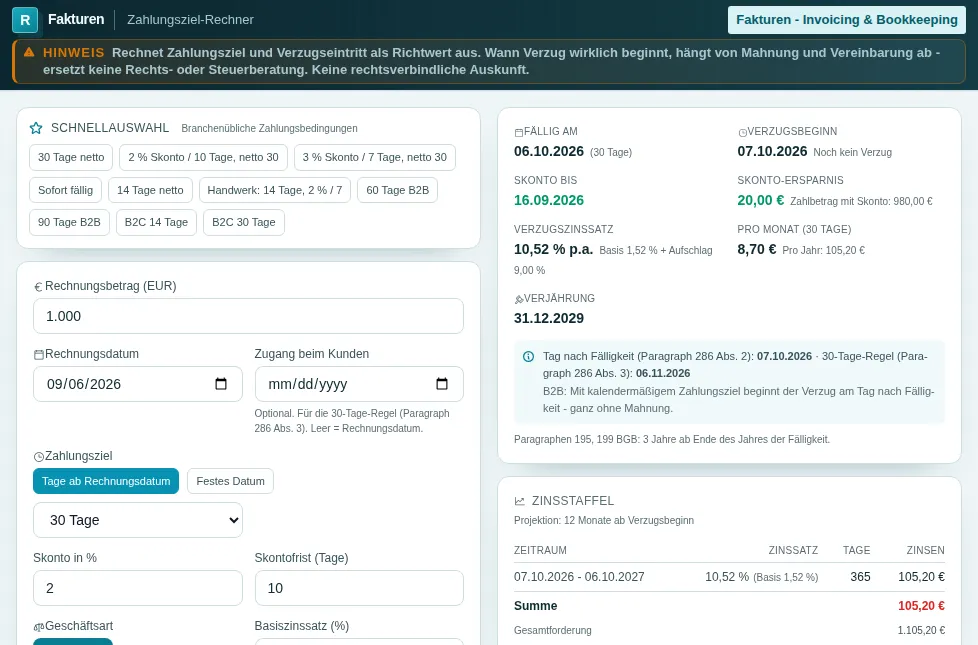Click Zahlbetrag mit Skonto: 980,00 € text
The image size is (978, 645).
[861, 201]
